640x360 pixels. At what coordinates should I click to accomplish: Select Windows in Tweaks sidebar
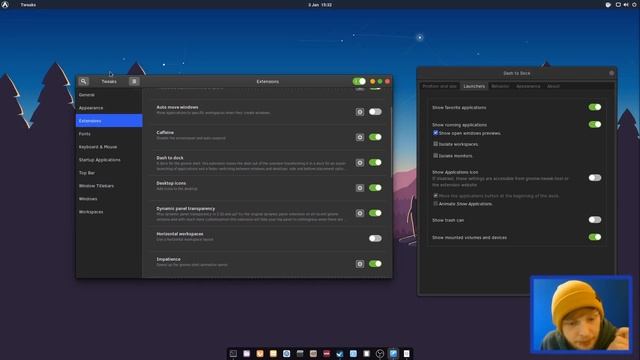tap(109, 199)
